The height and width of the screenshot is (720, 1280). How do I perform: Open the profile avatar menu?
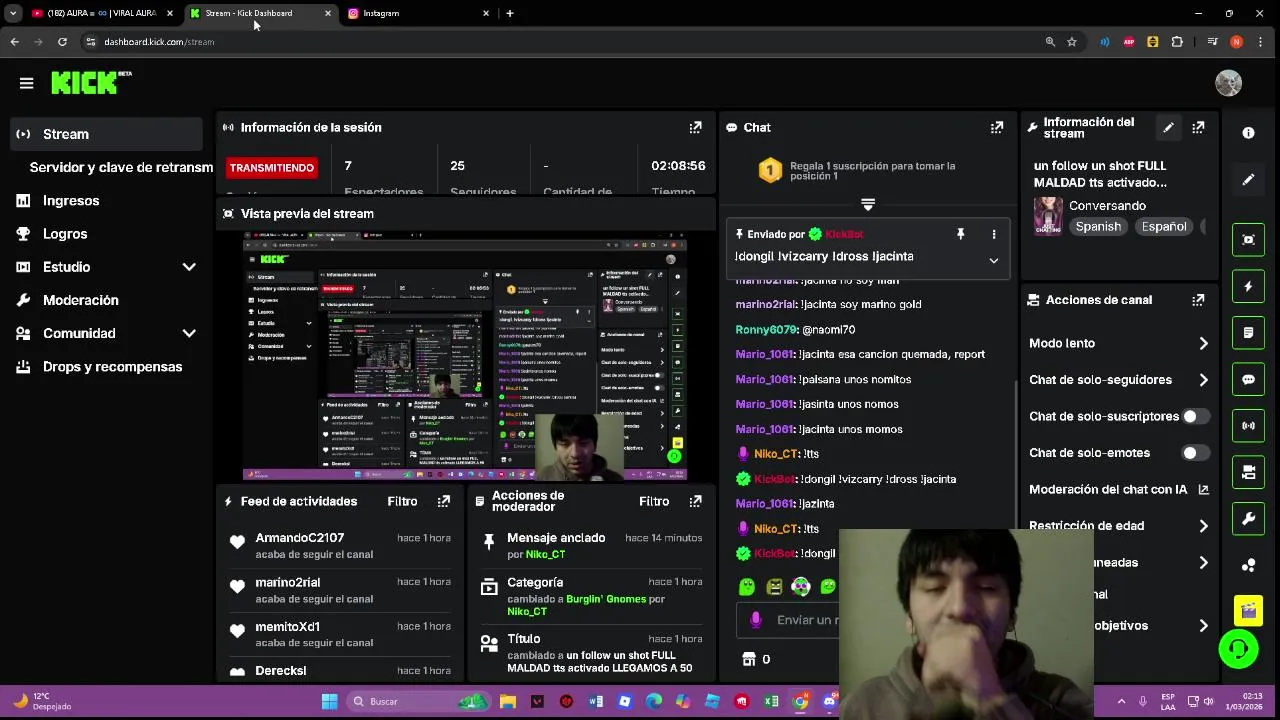(1228, 83)
